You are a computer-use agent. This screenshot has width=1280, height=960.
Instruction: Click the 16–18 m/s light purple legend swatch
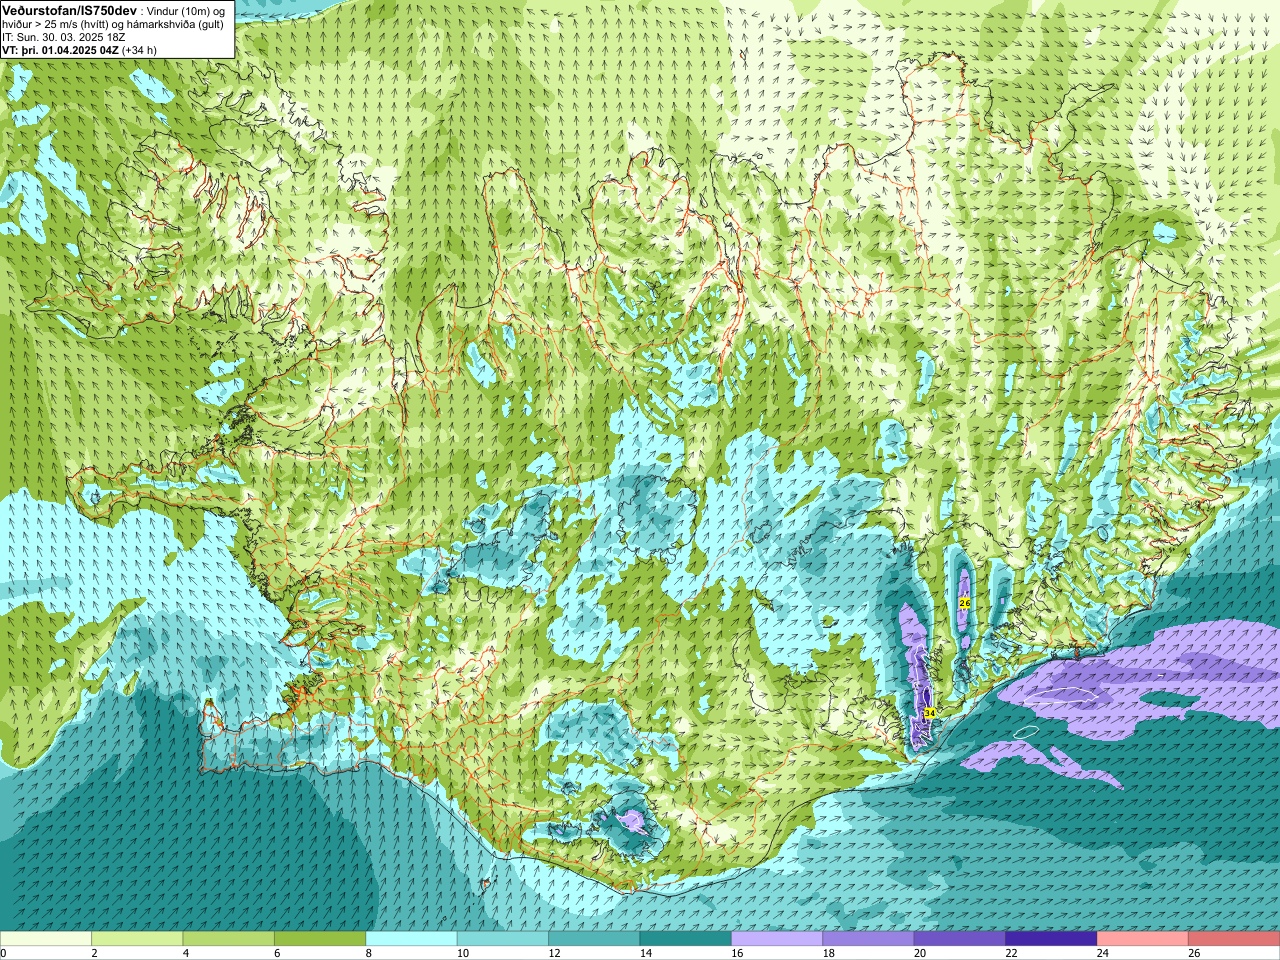pyautogui.click(x=777, y=939)
